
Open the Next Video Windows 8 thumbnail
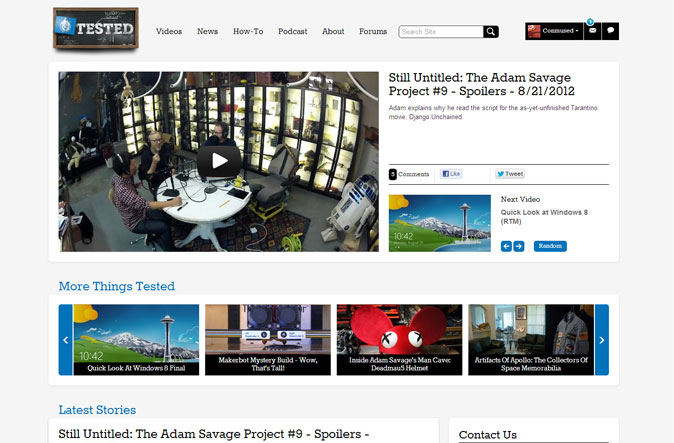click(440, 223)
